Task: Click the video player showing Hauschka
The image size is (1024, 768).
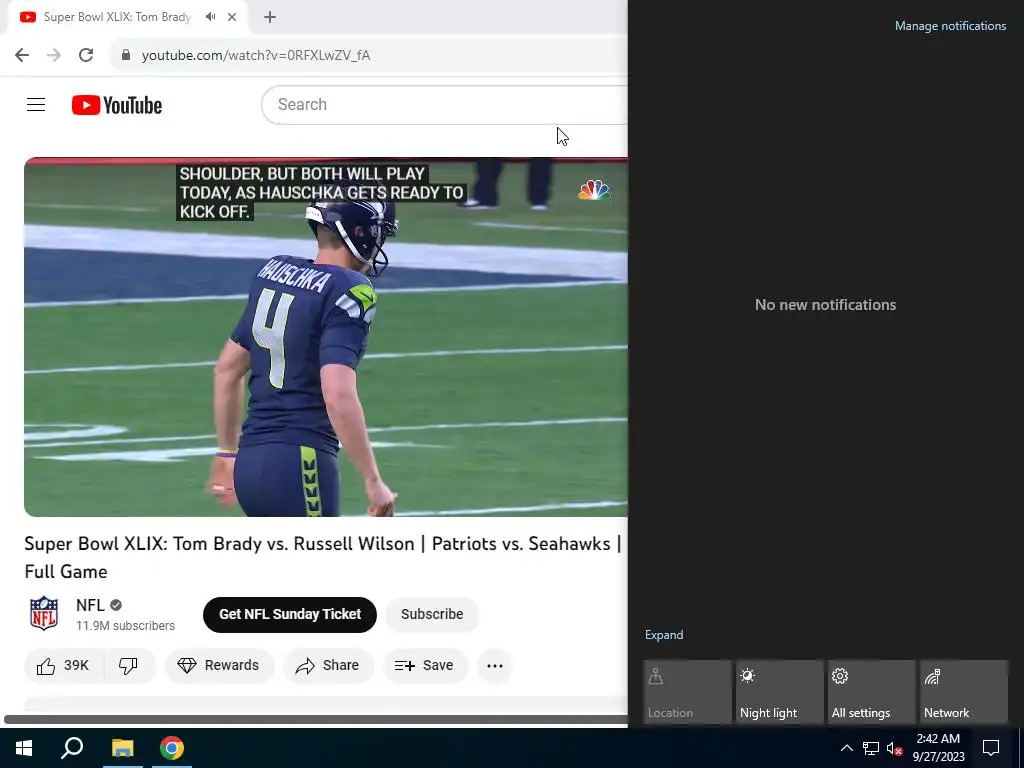Action: 326,337
